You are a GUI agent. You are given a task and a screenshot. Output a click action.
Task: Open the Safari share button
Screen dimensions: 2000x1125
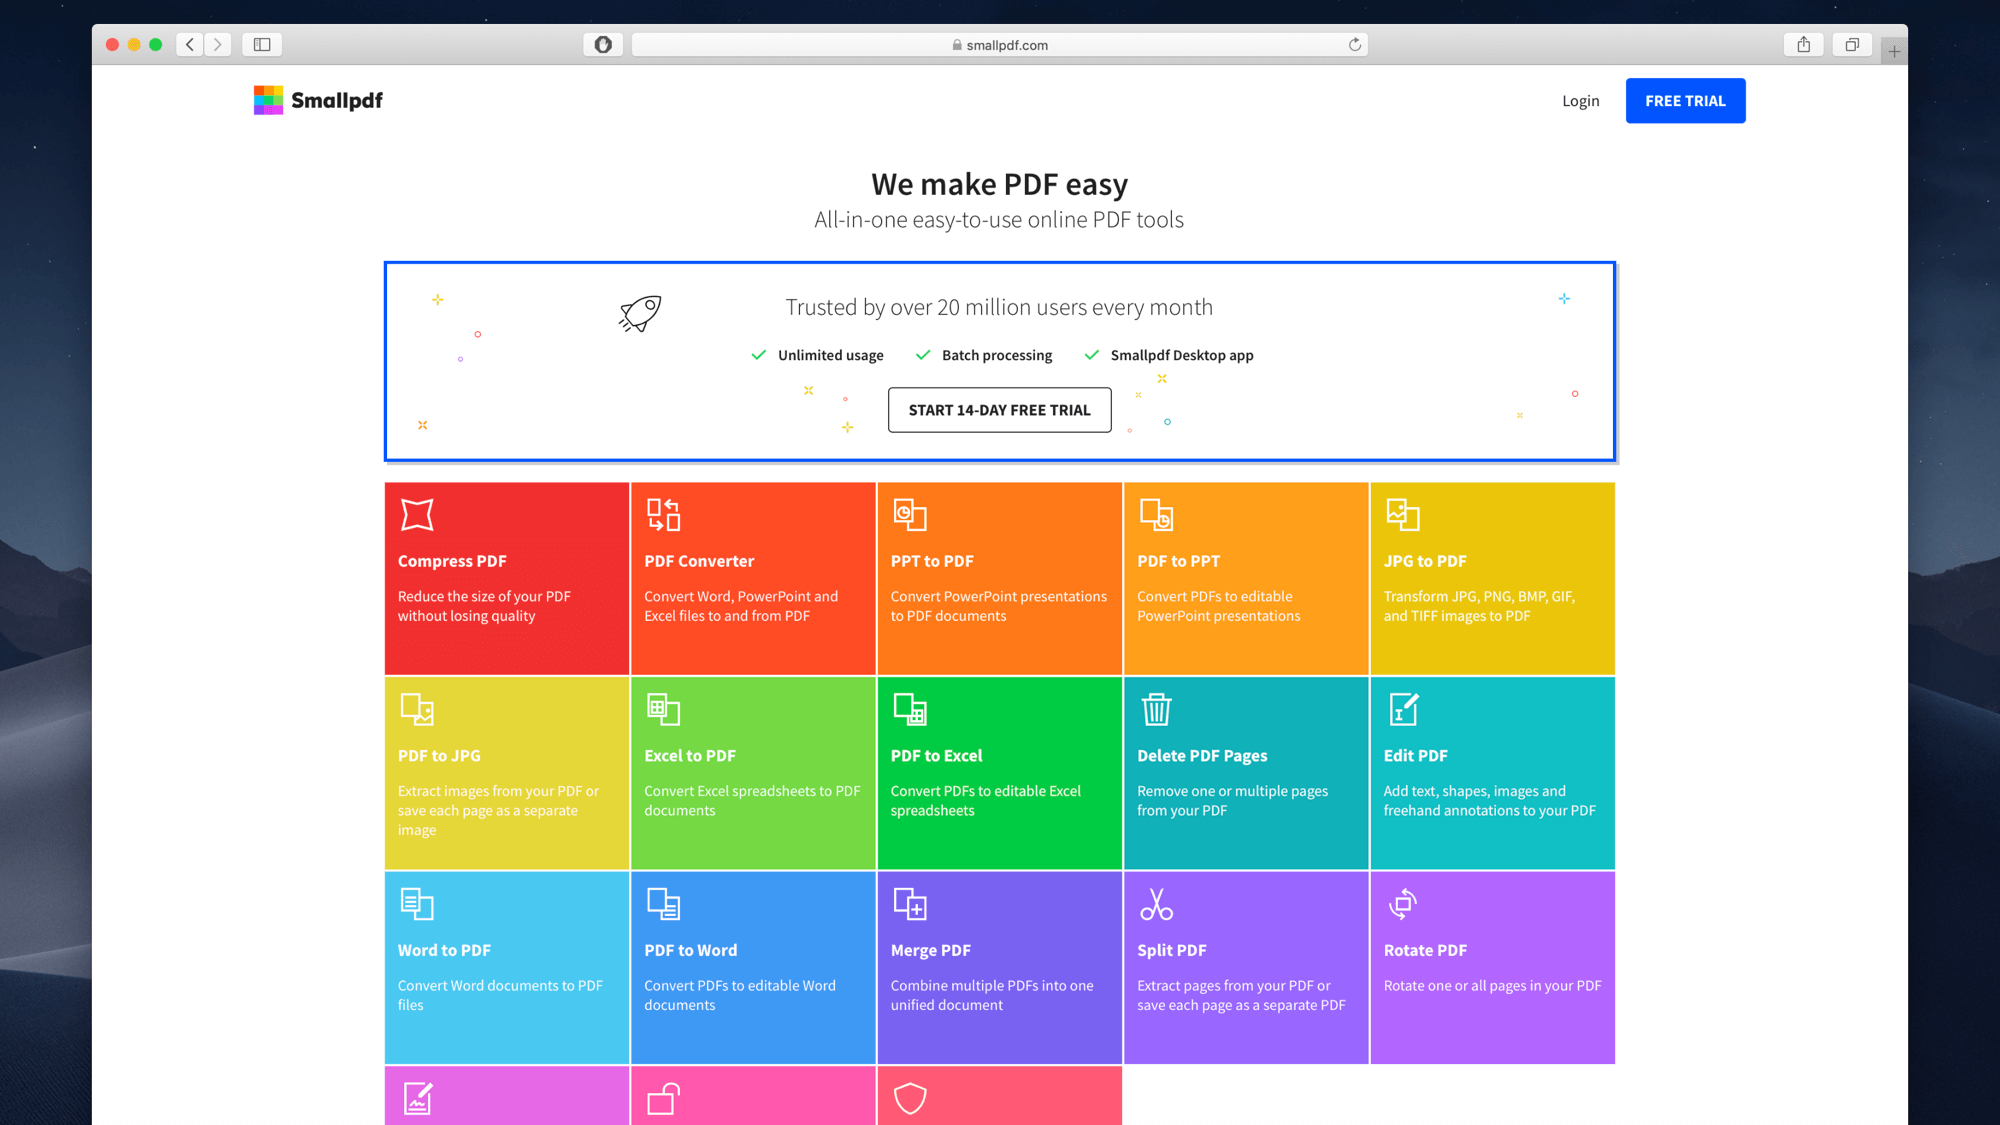(1803, 45)
